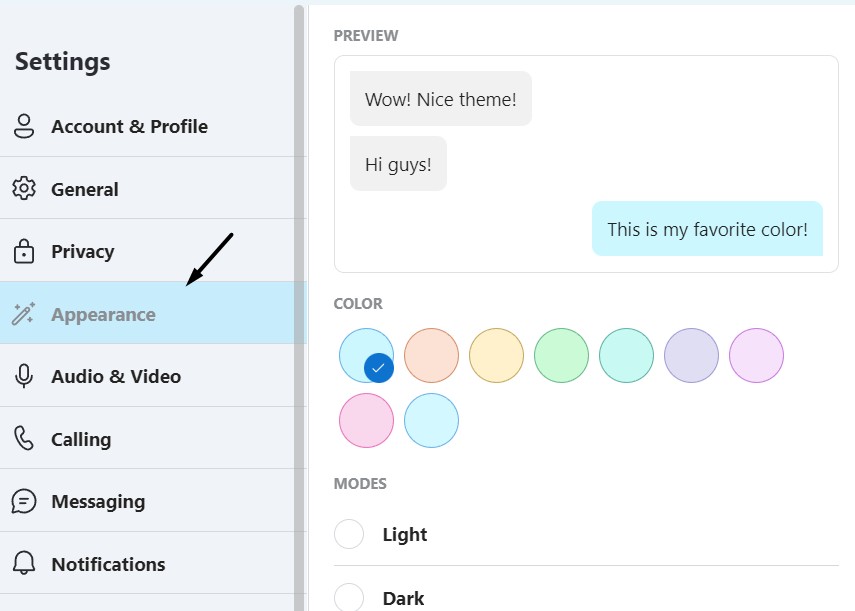This screenshot has height=611, width=855.
Task: Click the Messaging chat bubble icon
Action: pyautogui.click(x=24, y=501)
